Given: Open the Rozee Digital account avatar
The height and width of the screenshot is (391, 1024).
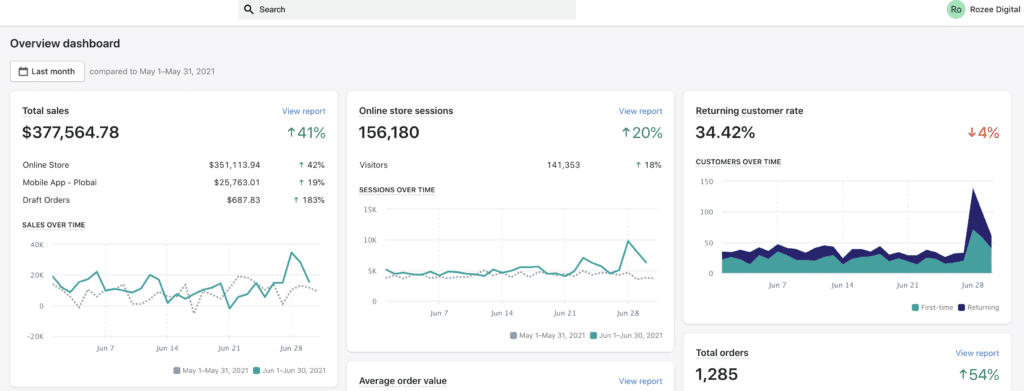Looking at the screenshot, I should point(955,9).
